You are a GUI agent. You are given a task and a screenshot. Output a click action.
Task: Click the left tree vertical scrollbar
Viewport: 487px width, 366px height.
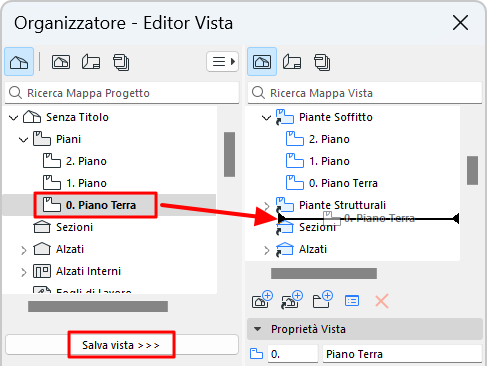229,154
